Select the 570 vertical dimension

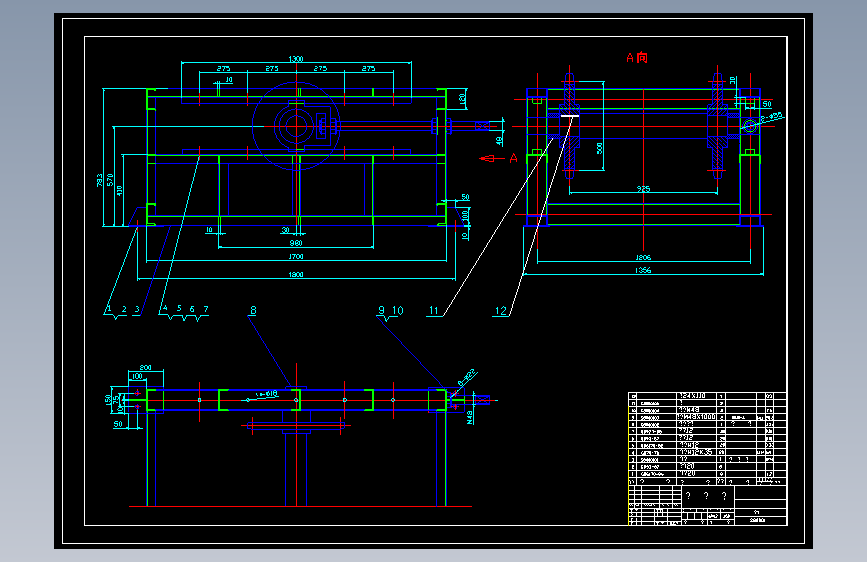(x=110, y=180)
